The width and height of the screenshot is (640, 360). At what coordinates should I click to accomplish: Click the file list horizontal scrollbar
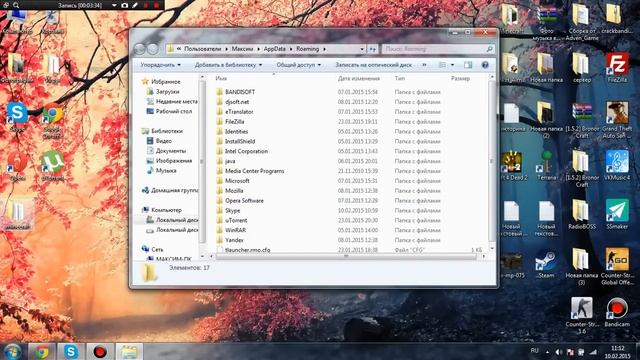coord(346,256)
